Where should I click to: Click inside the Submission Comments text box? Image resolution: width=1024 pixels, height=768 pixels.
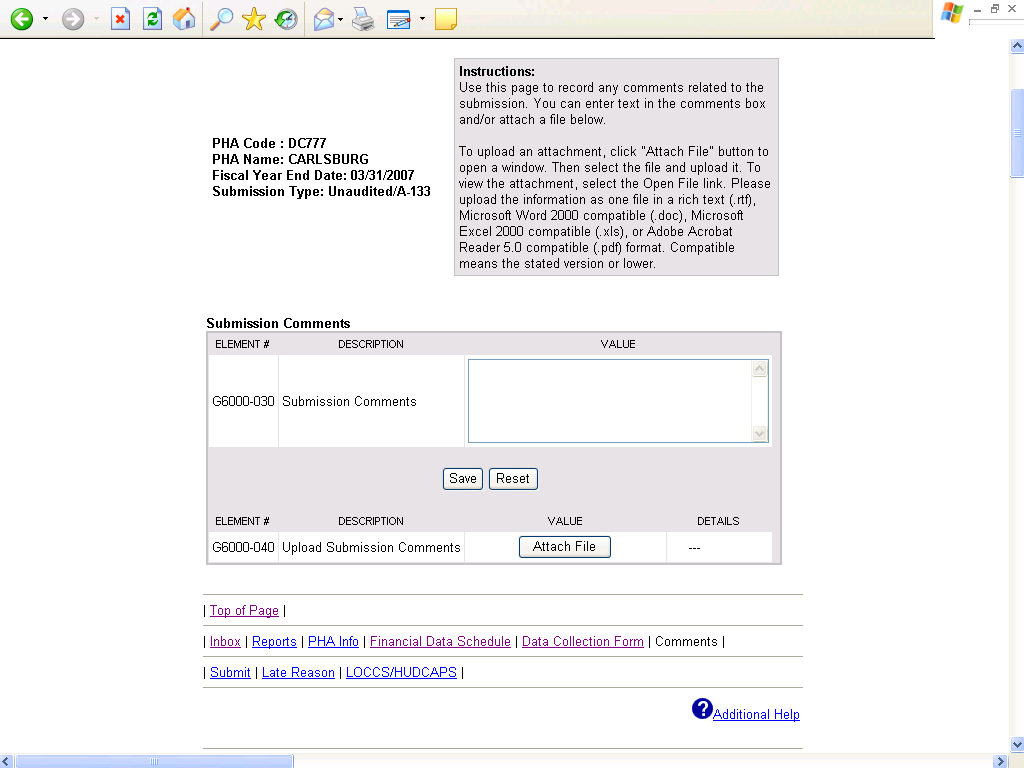pyautogui.click(x=610, y=401)
